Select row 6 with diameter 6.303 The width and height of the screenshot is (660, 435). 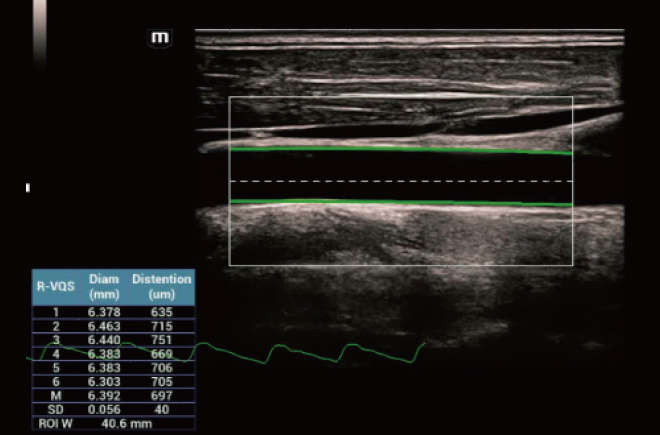pyautogui.click(x=105, y=382)
